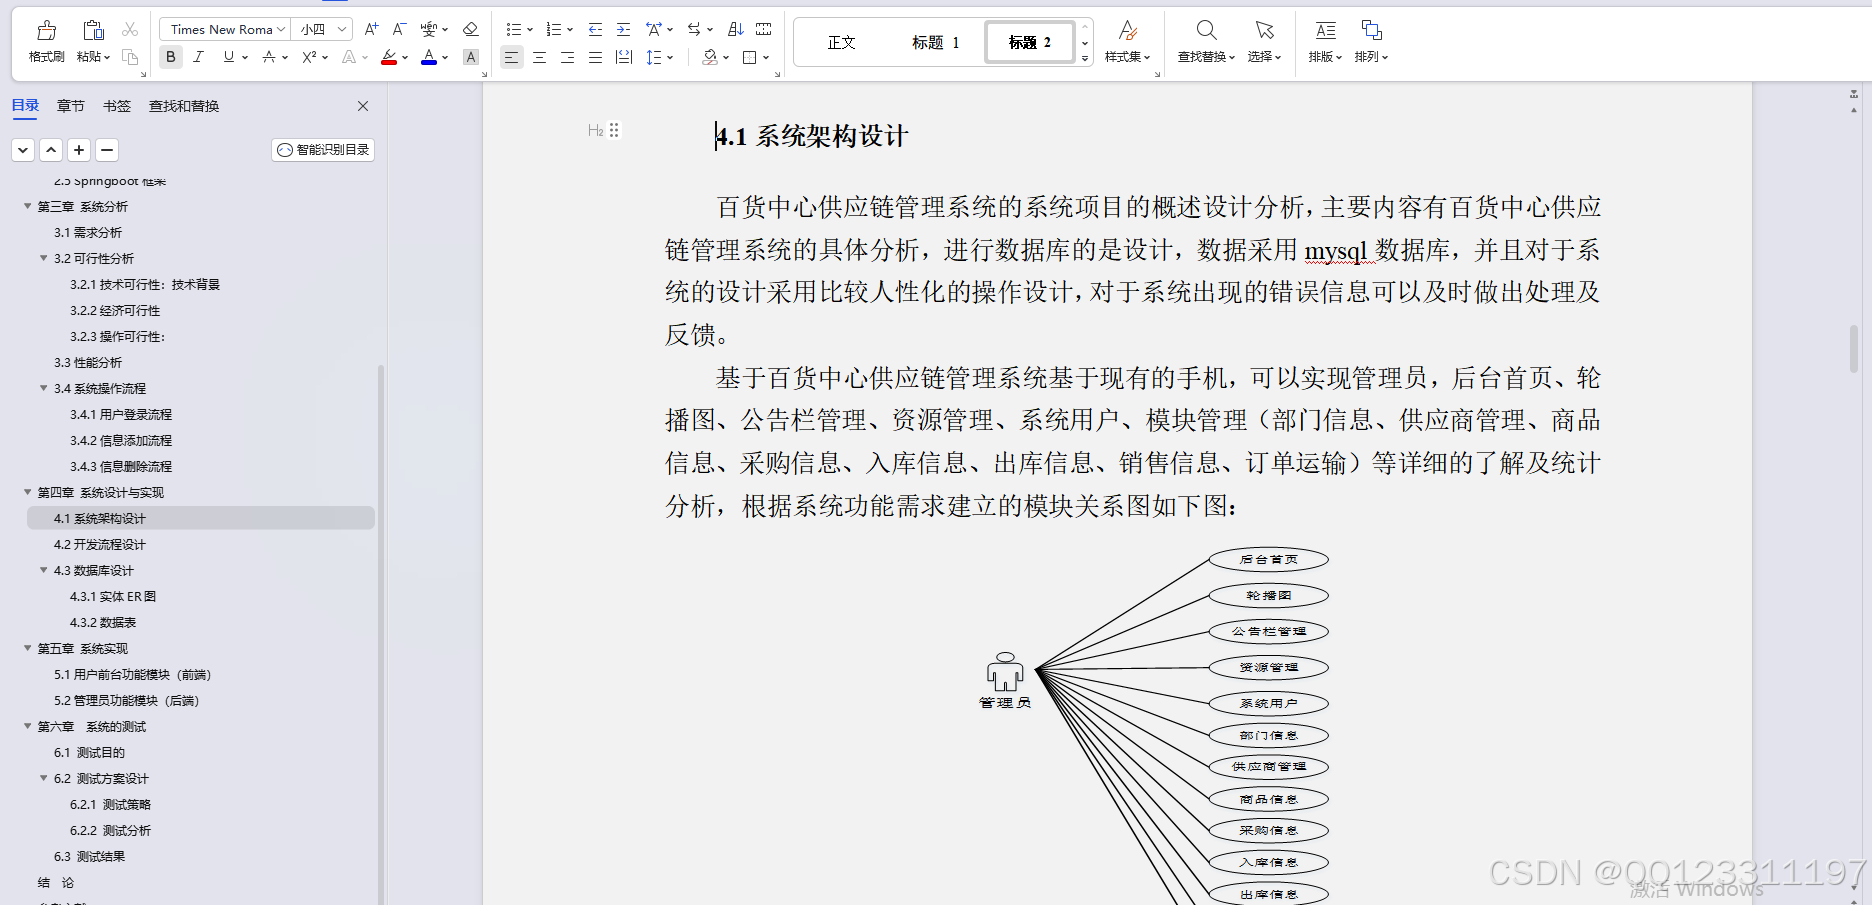Decrease font size with A- icon
The height and width of the screenshot is (905, 1872).
(399, 29)
